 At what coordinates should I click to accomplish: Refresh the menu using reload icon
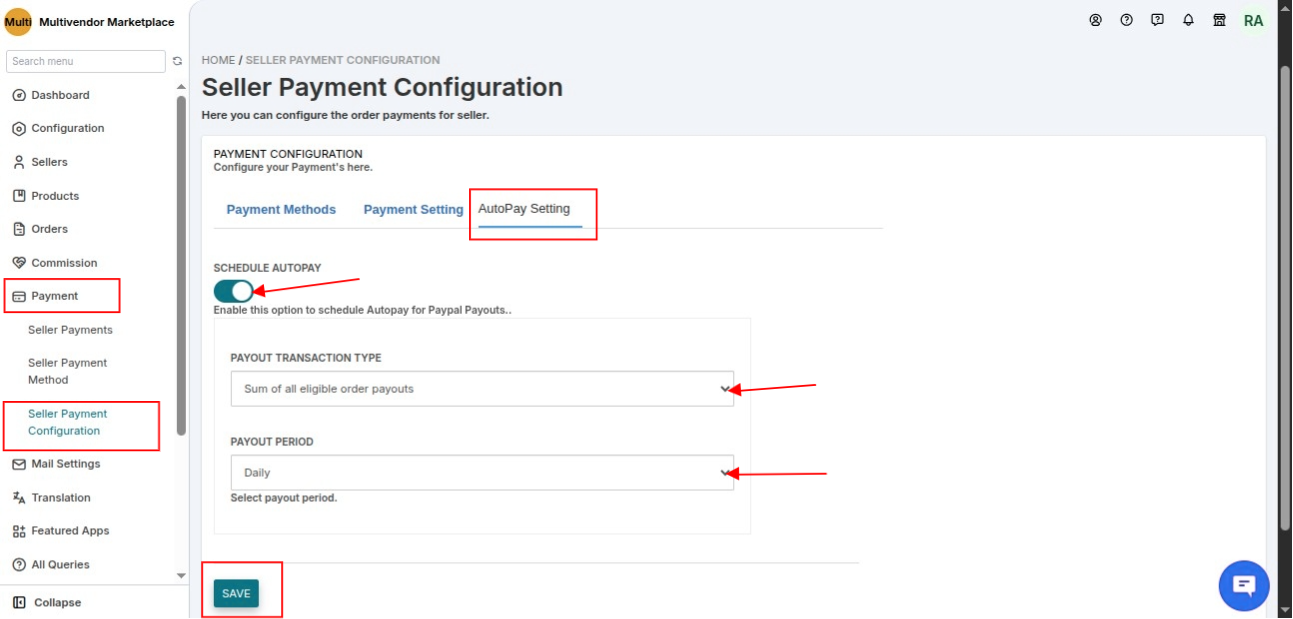[178, 61]
